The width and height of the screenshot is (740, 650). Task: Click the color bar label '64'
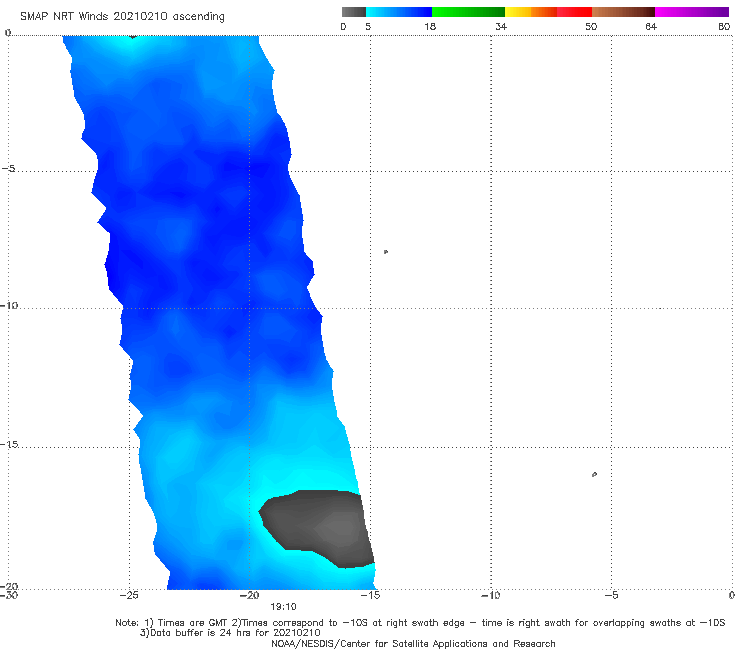point(651,26)
